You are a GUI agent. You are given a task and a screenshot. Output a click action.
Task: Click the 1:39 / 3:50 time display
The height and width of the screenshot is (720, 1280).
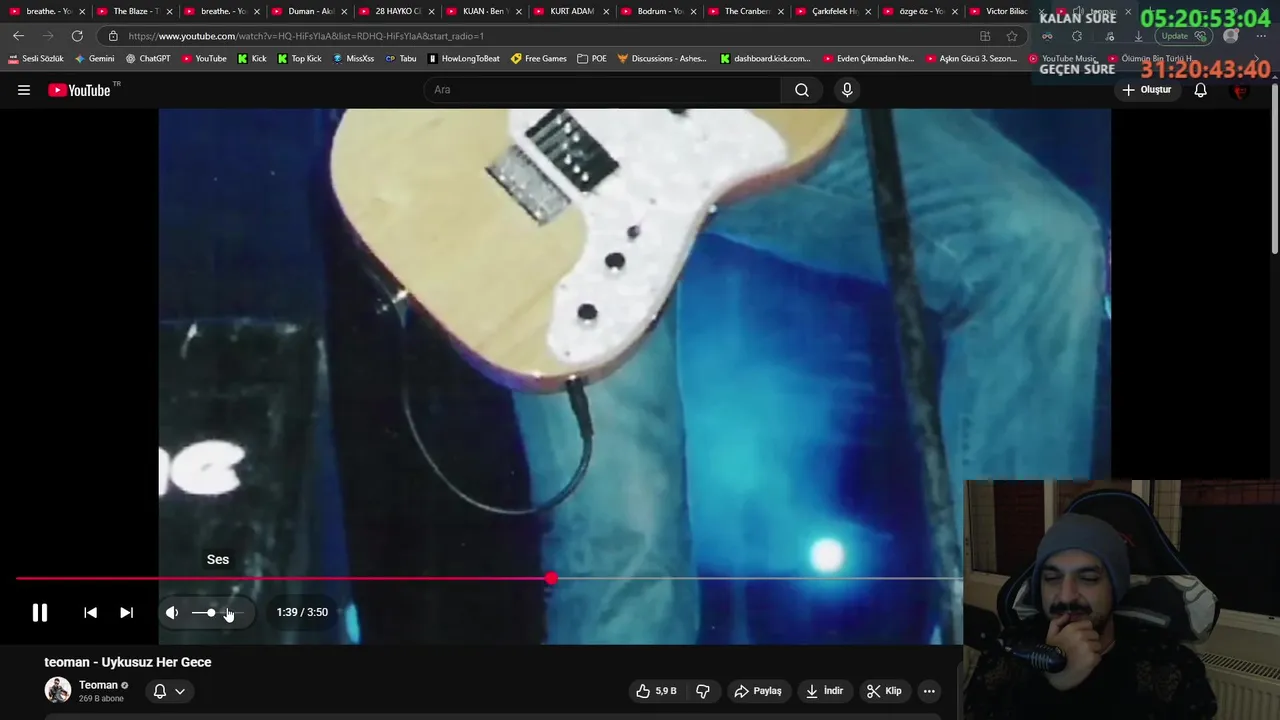[x=302, y=612]
